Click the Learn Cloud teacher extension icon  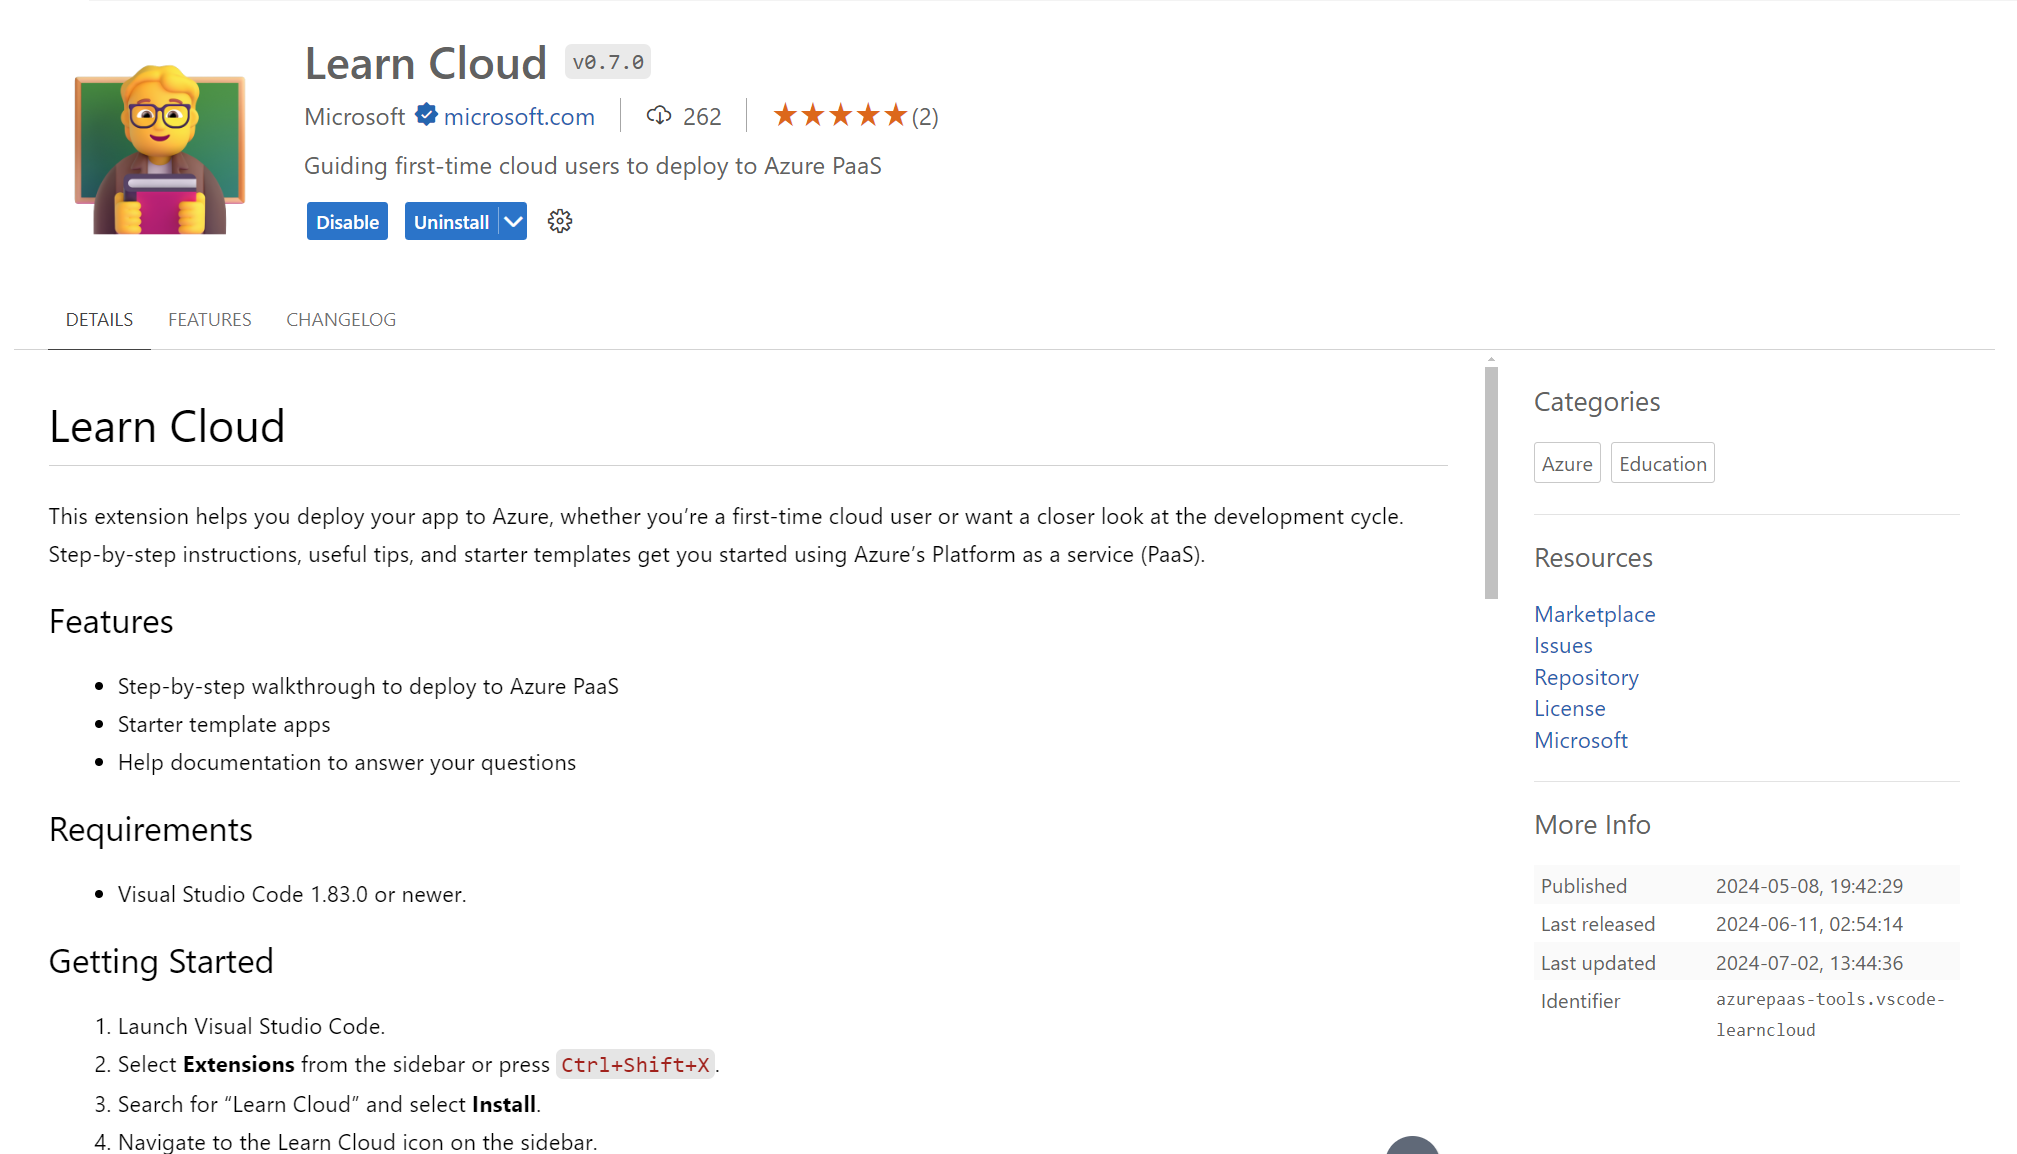pos(157,147)
